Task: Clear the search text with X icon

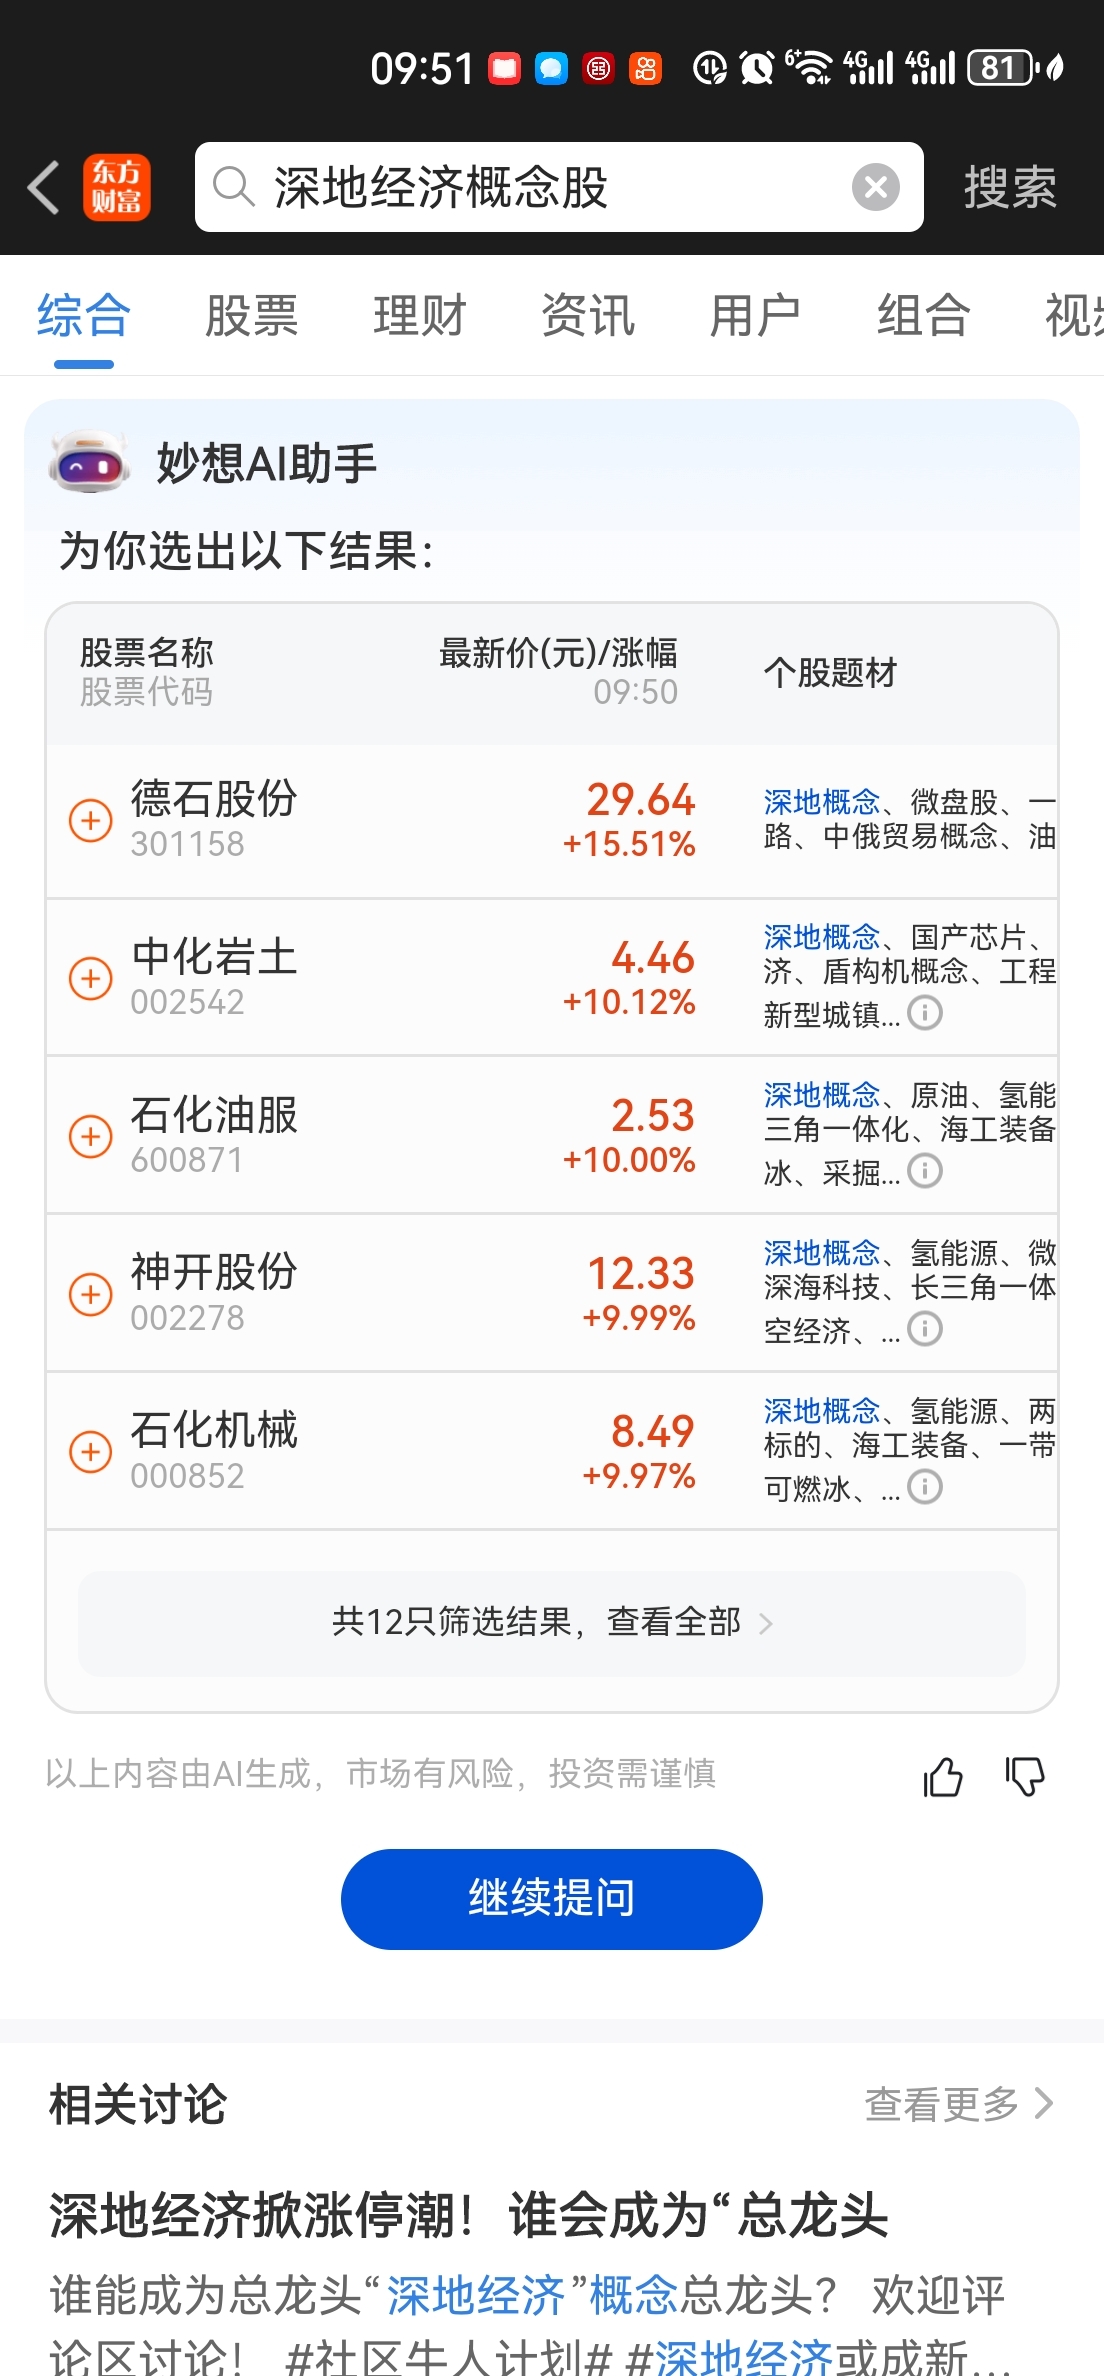Action: pos(875,187)
